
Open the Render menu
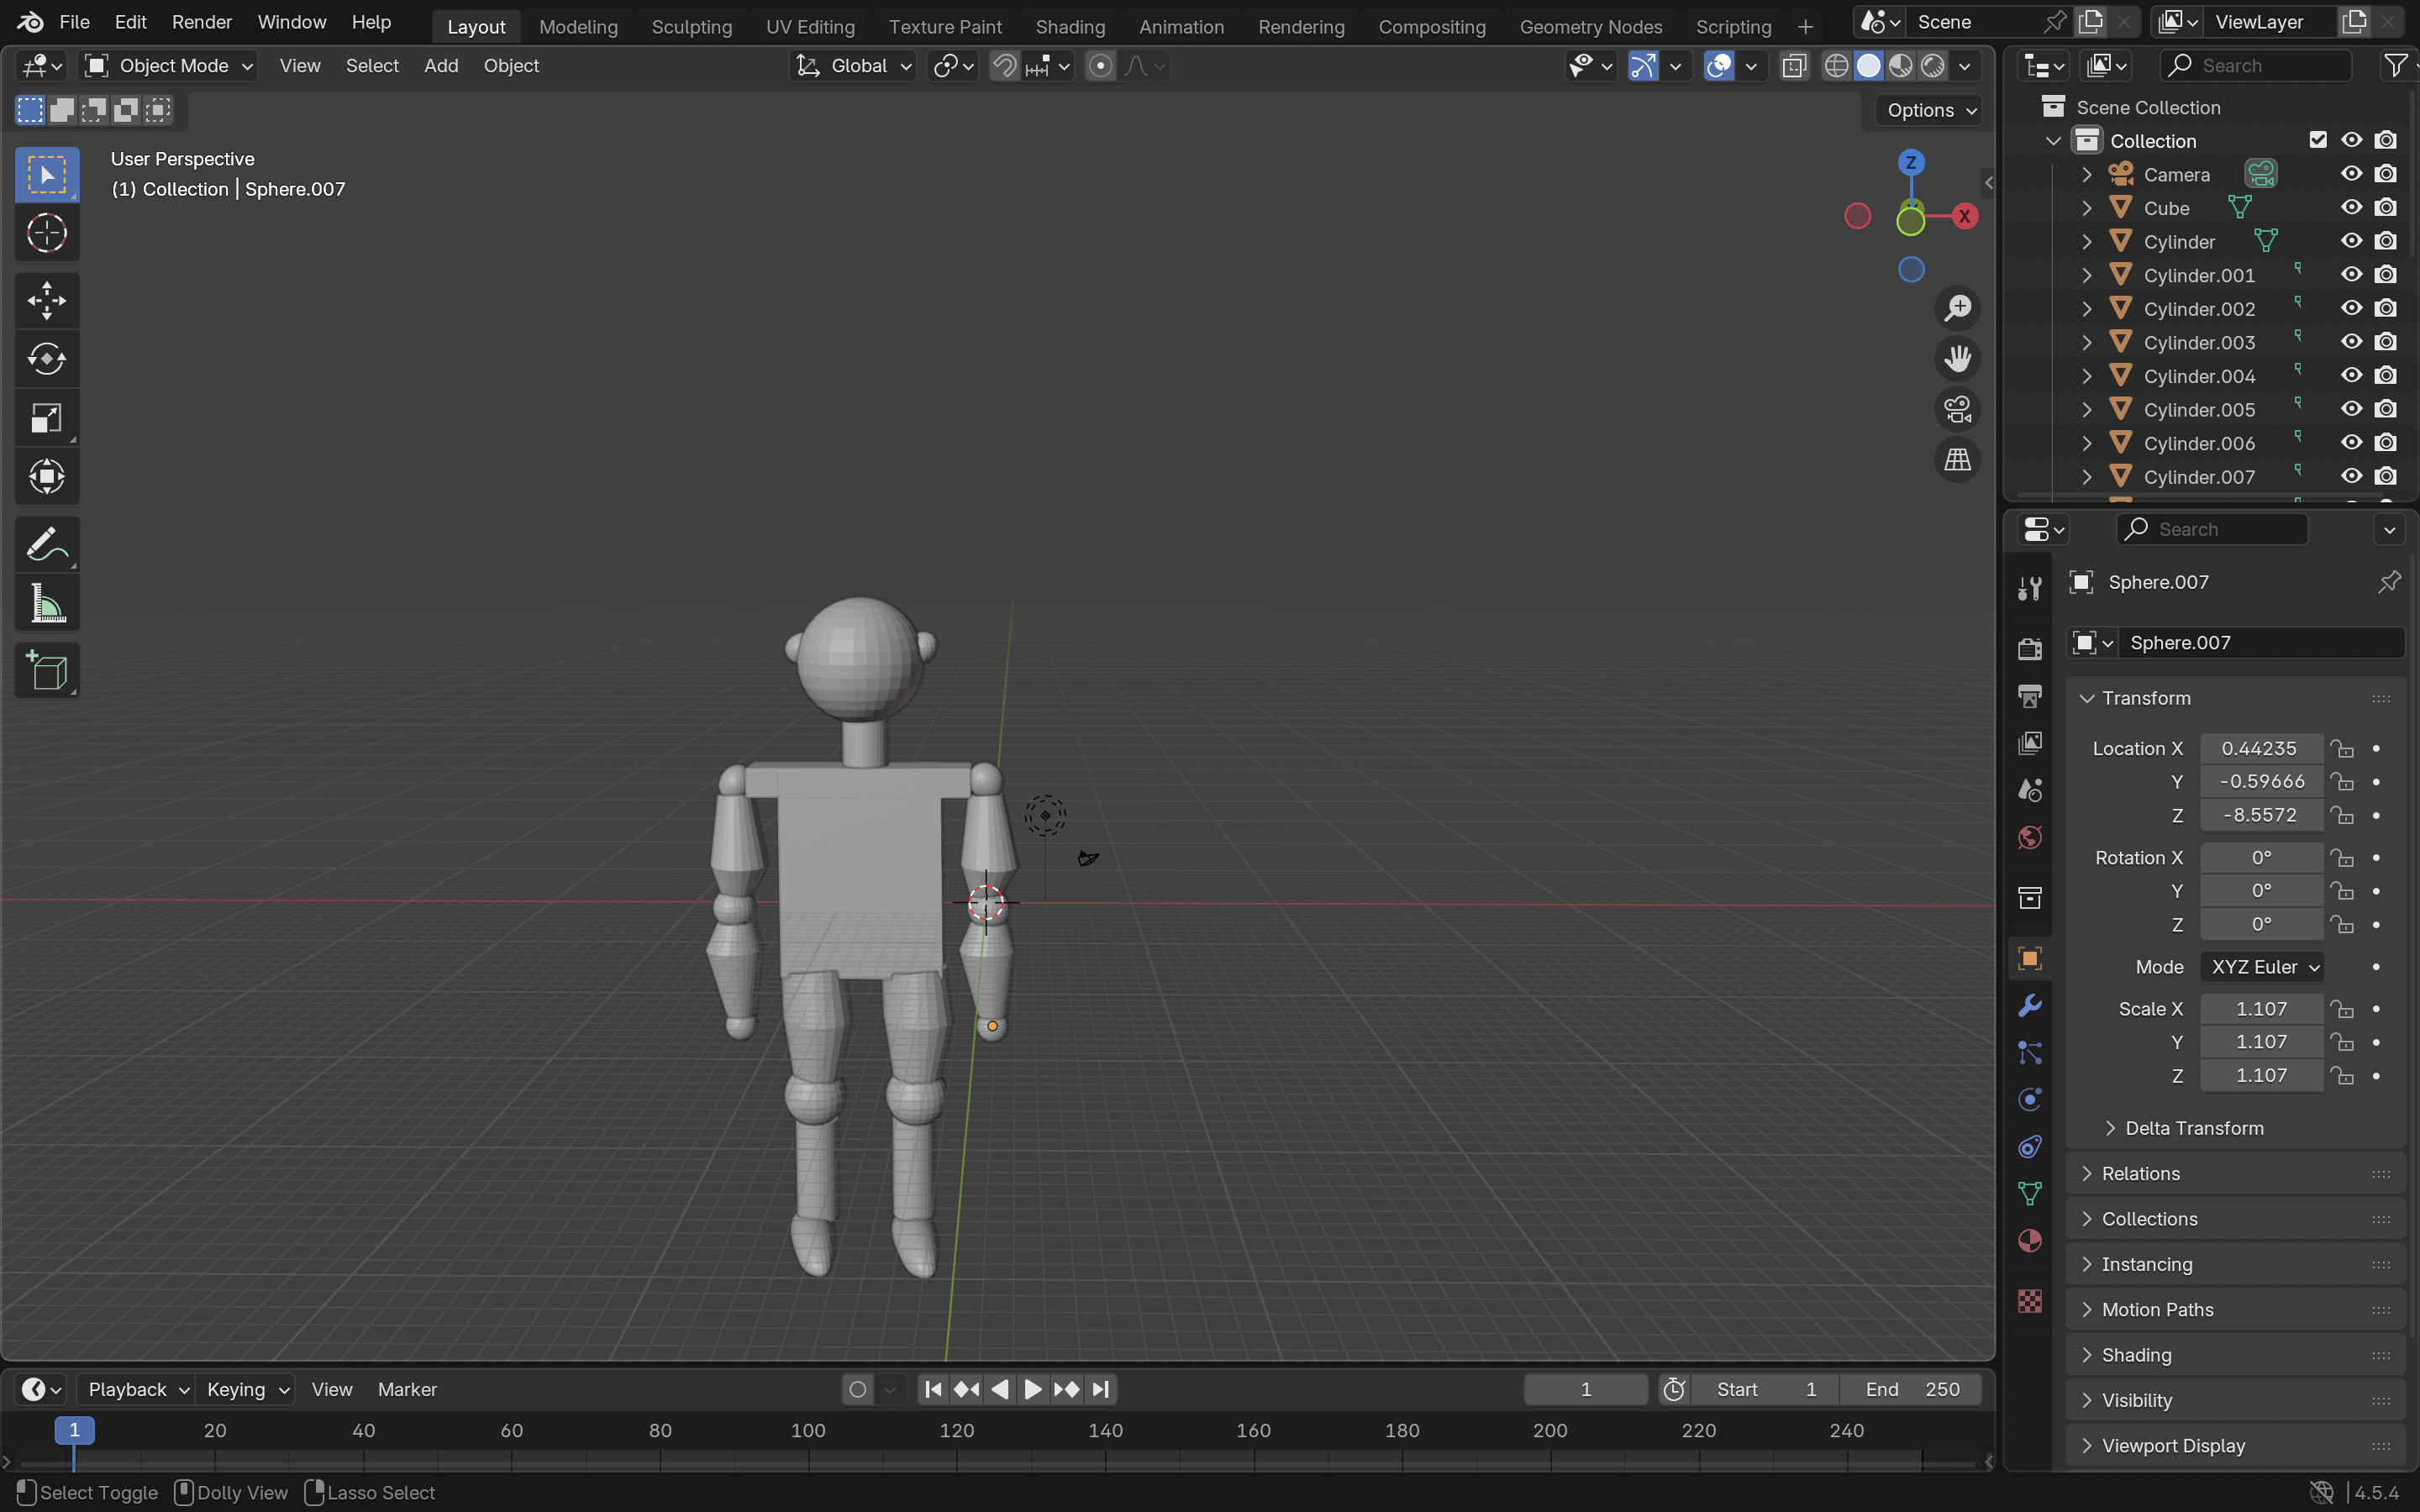201,22
